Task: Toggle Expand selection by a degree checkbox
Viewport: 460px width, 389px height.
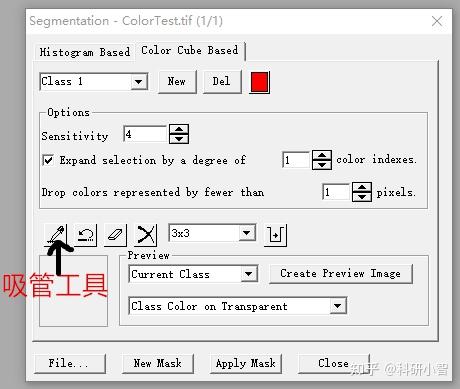Action: (48, 160)
